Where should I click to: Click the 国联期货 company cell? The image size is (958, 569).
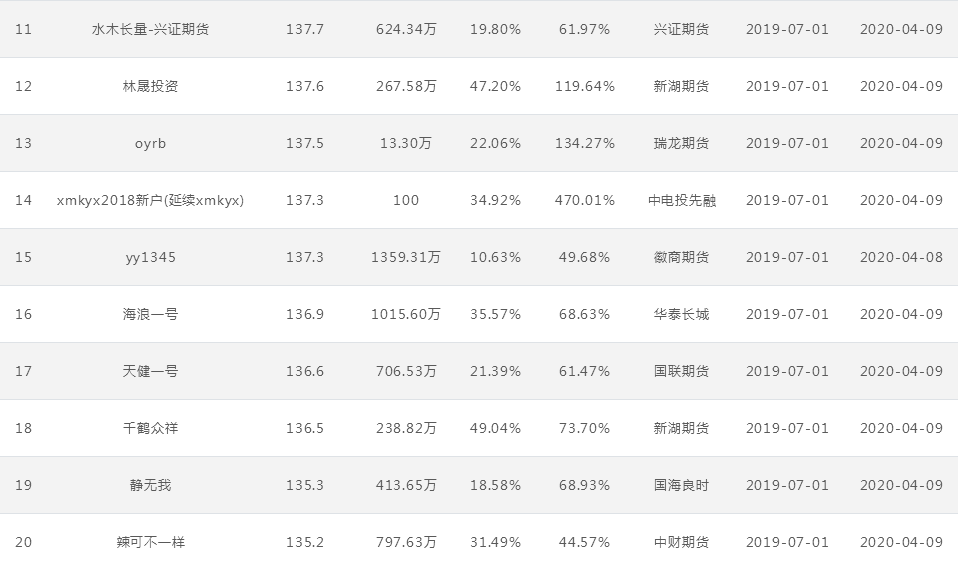point(681,371)
